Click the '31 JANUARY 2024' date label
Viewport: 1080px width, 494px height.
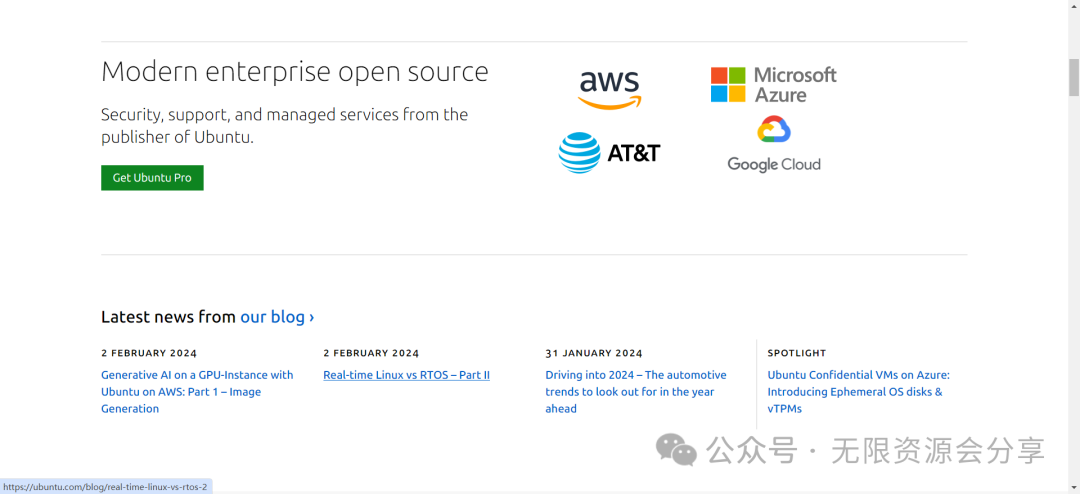click(594, 353)
